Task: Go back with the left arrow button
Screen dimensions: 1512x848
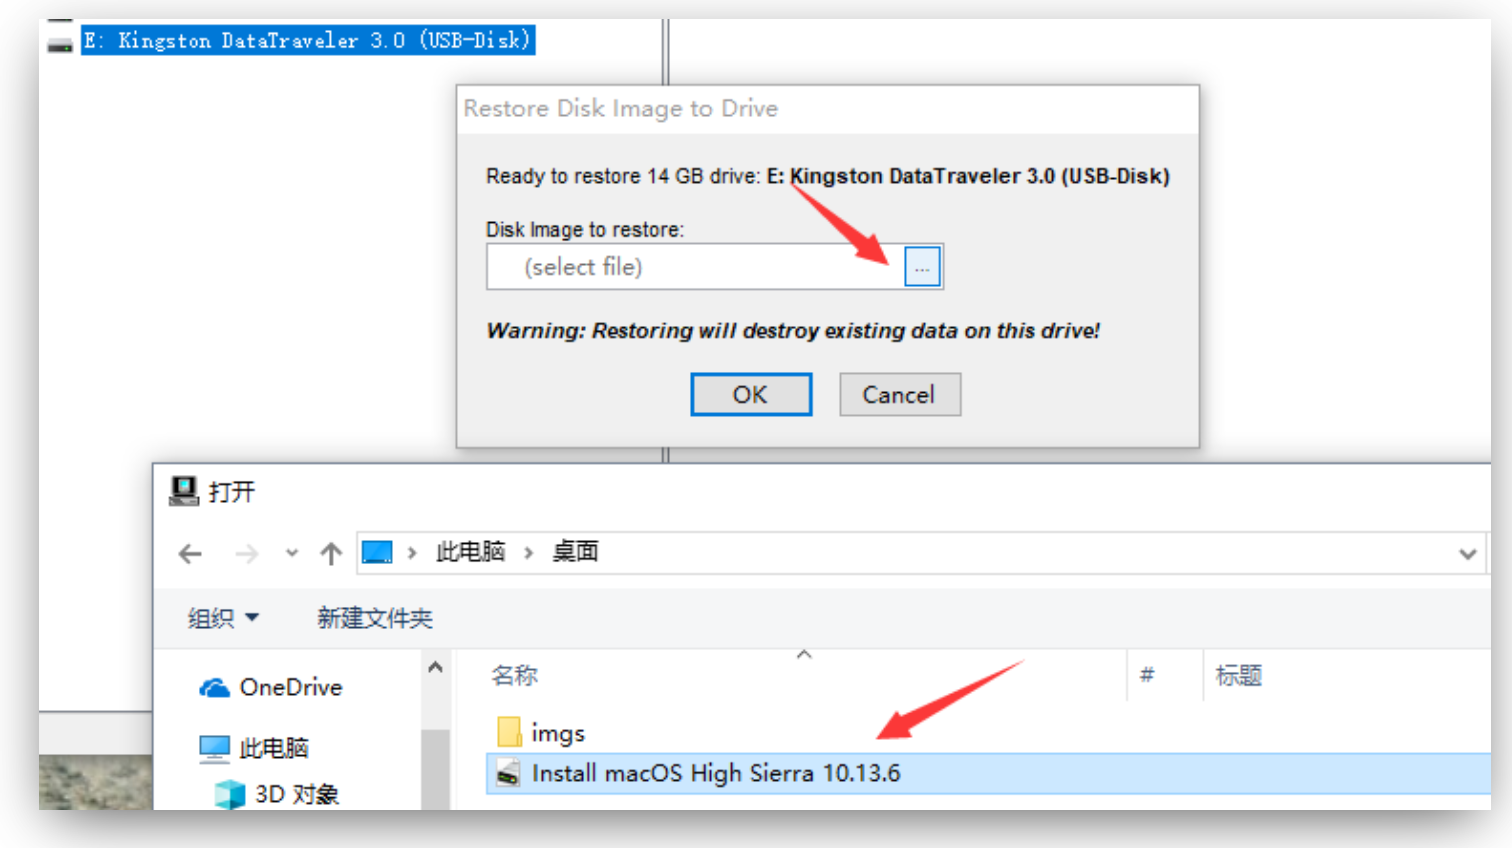Action: pyautogui.click(x=190, y=553)
